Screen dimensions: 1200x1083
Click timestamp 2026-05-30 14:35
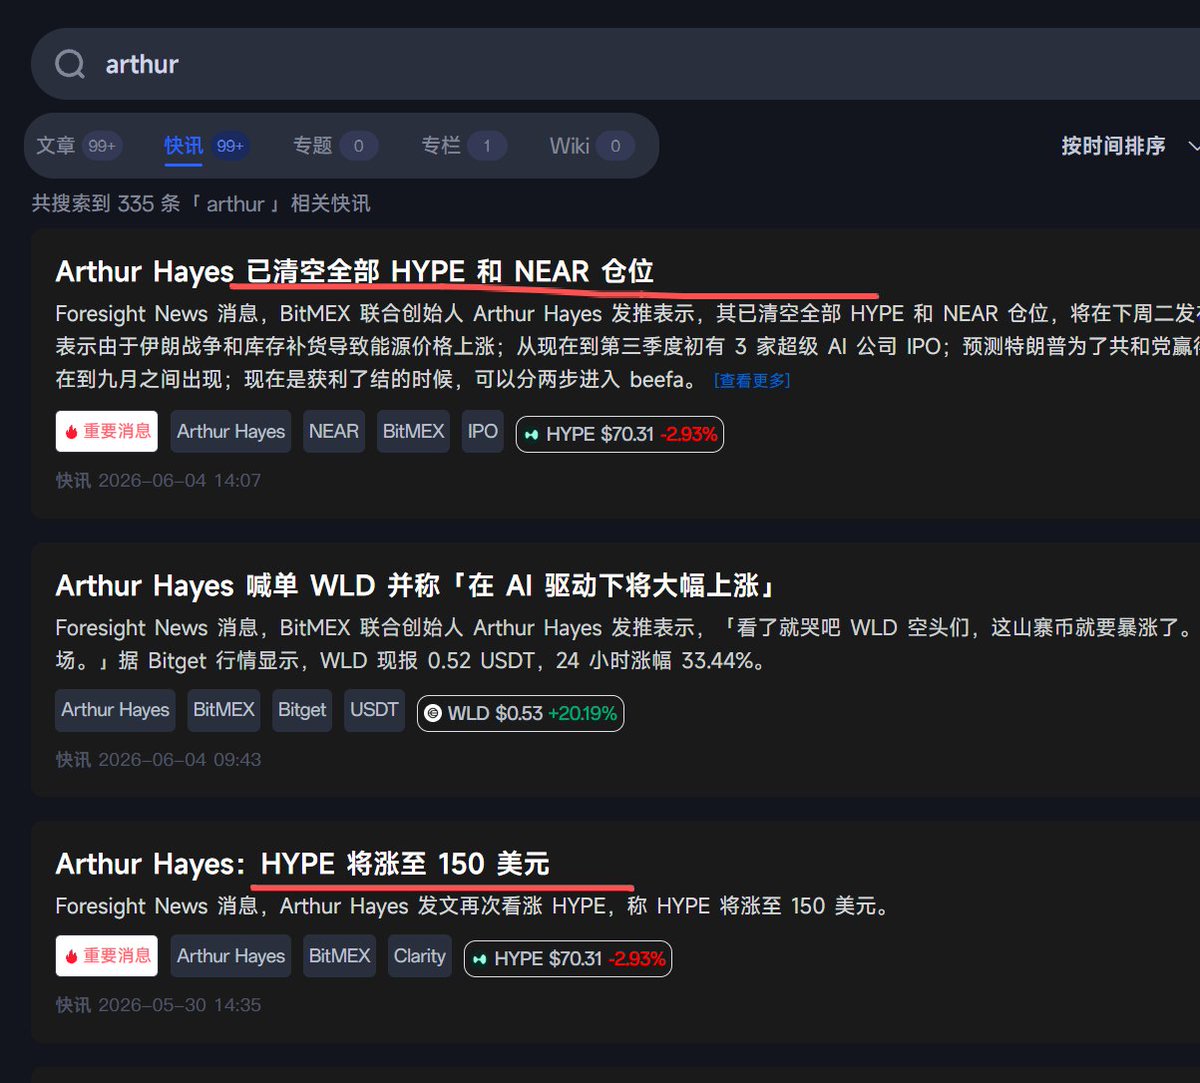pyautogui.click(x=179, y=1005)
